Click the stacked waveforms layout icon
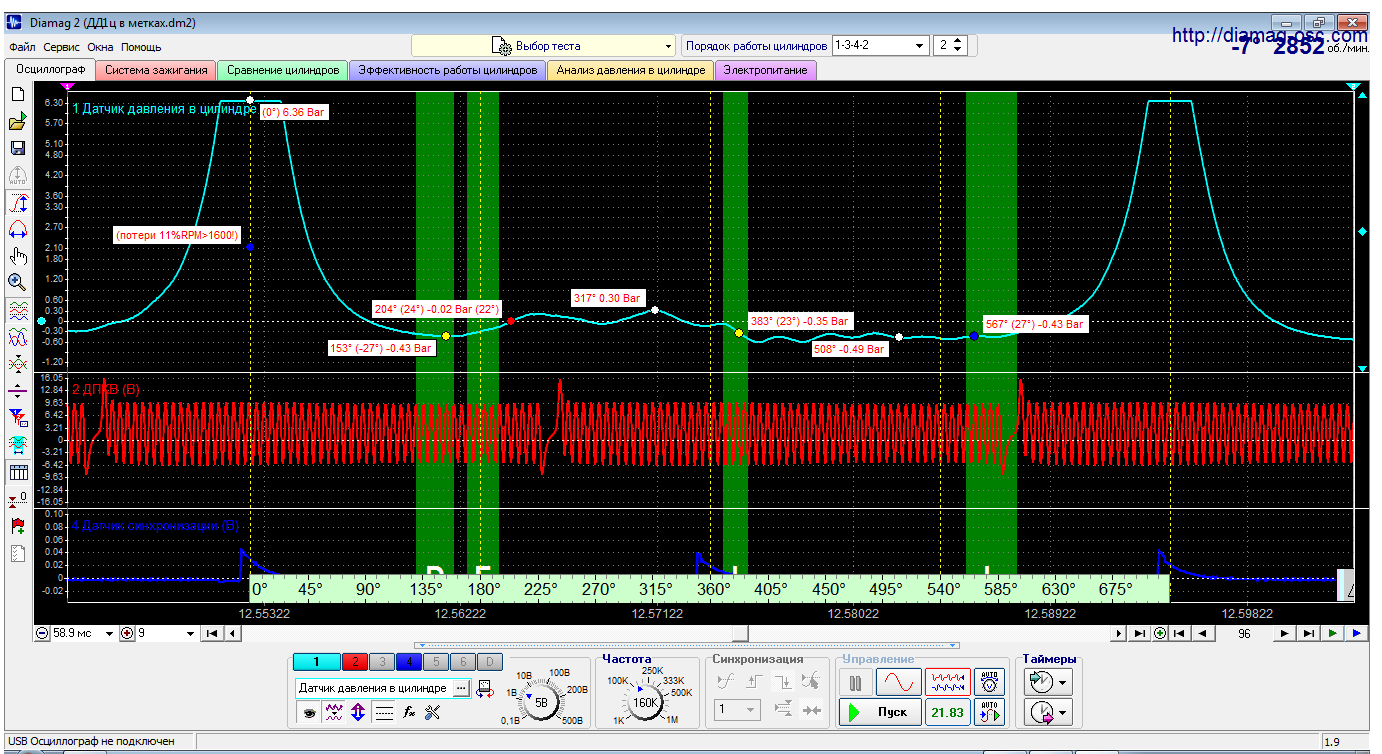The width and height of the screenshot is (1382, 754). pos(17,311)
